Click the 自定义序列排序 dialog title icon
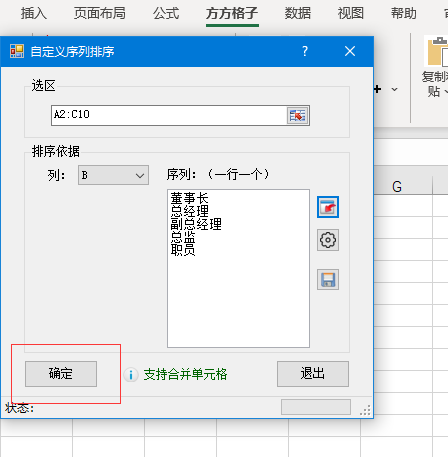The height and width of the screenshot is (457, 448). point(17,51)
